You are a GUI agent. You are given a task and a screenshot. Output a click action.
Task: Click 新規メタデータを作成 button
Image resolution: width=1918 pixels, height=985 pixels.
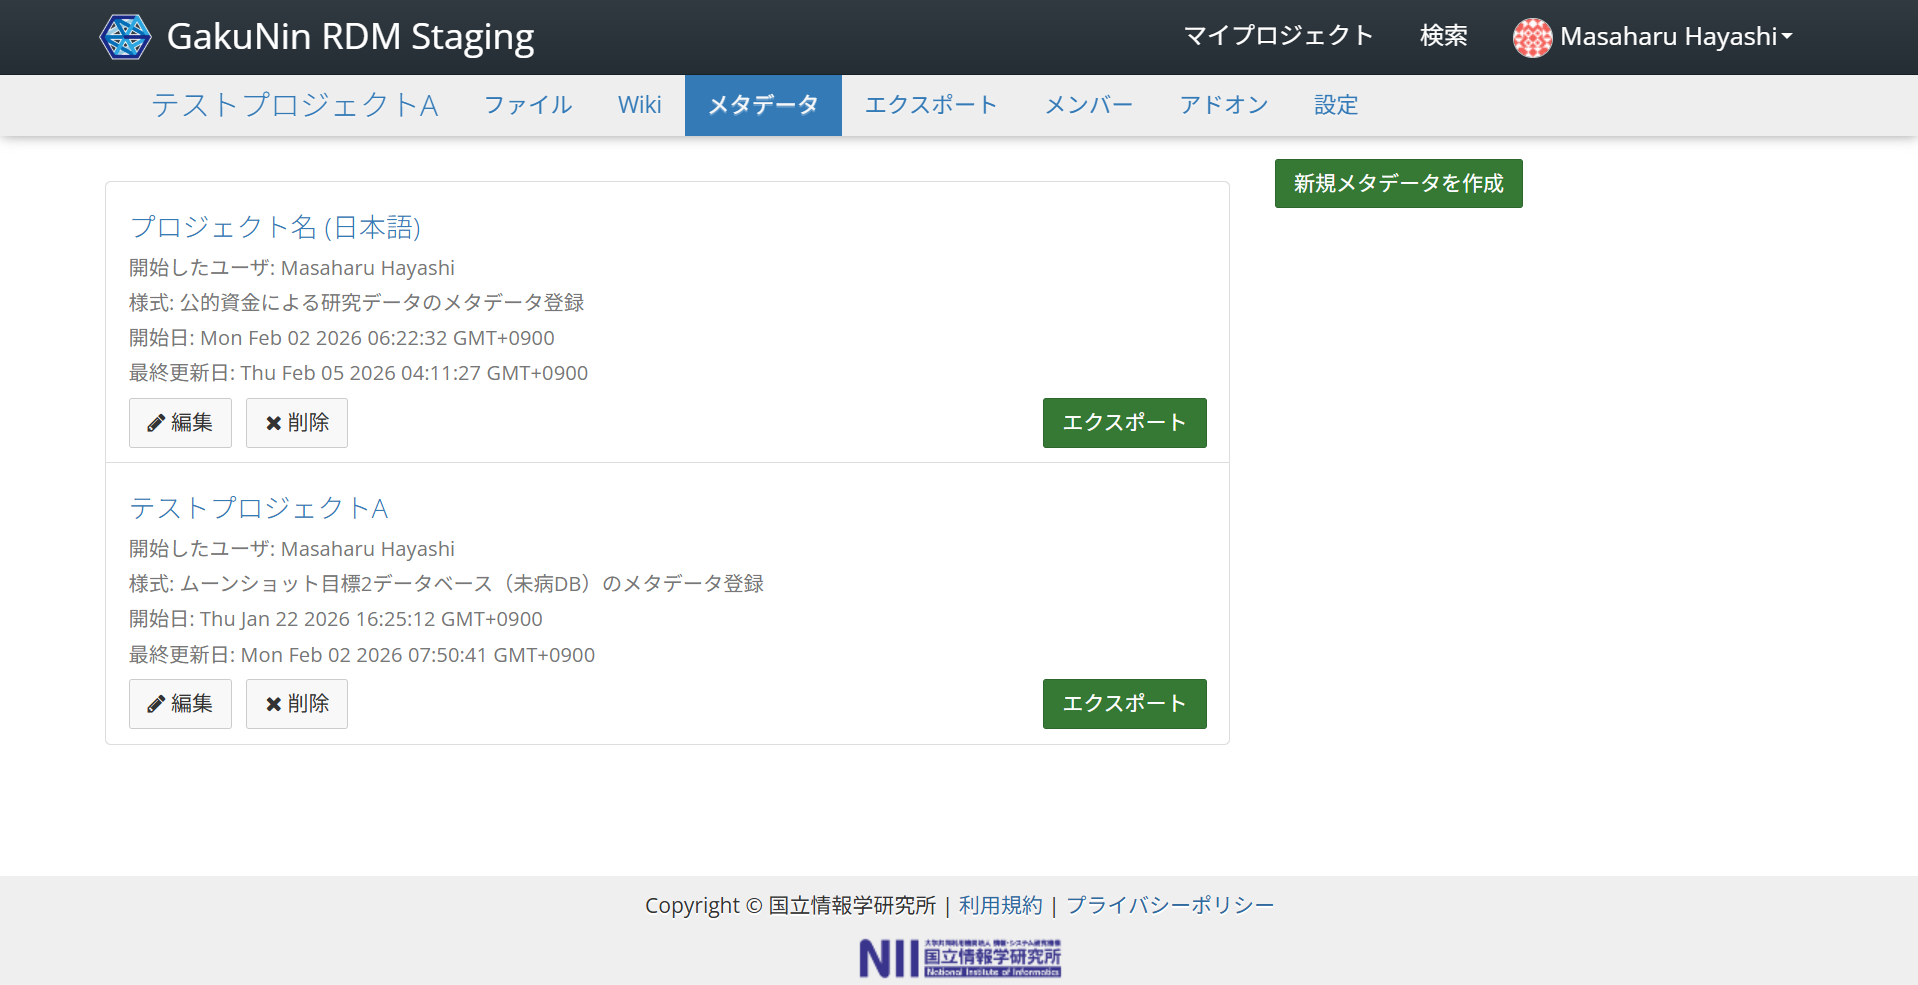click(1398, 184)
